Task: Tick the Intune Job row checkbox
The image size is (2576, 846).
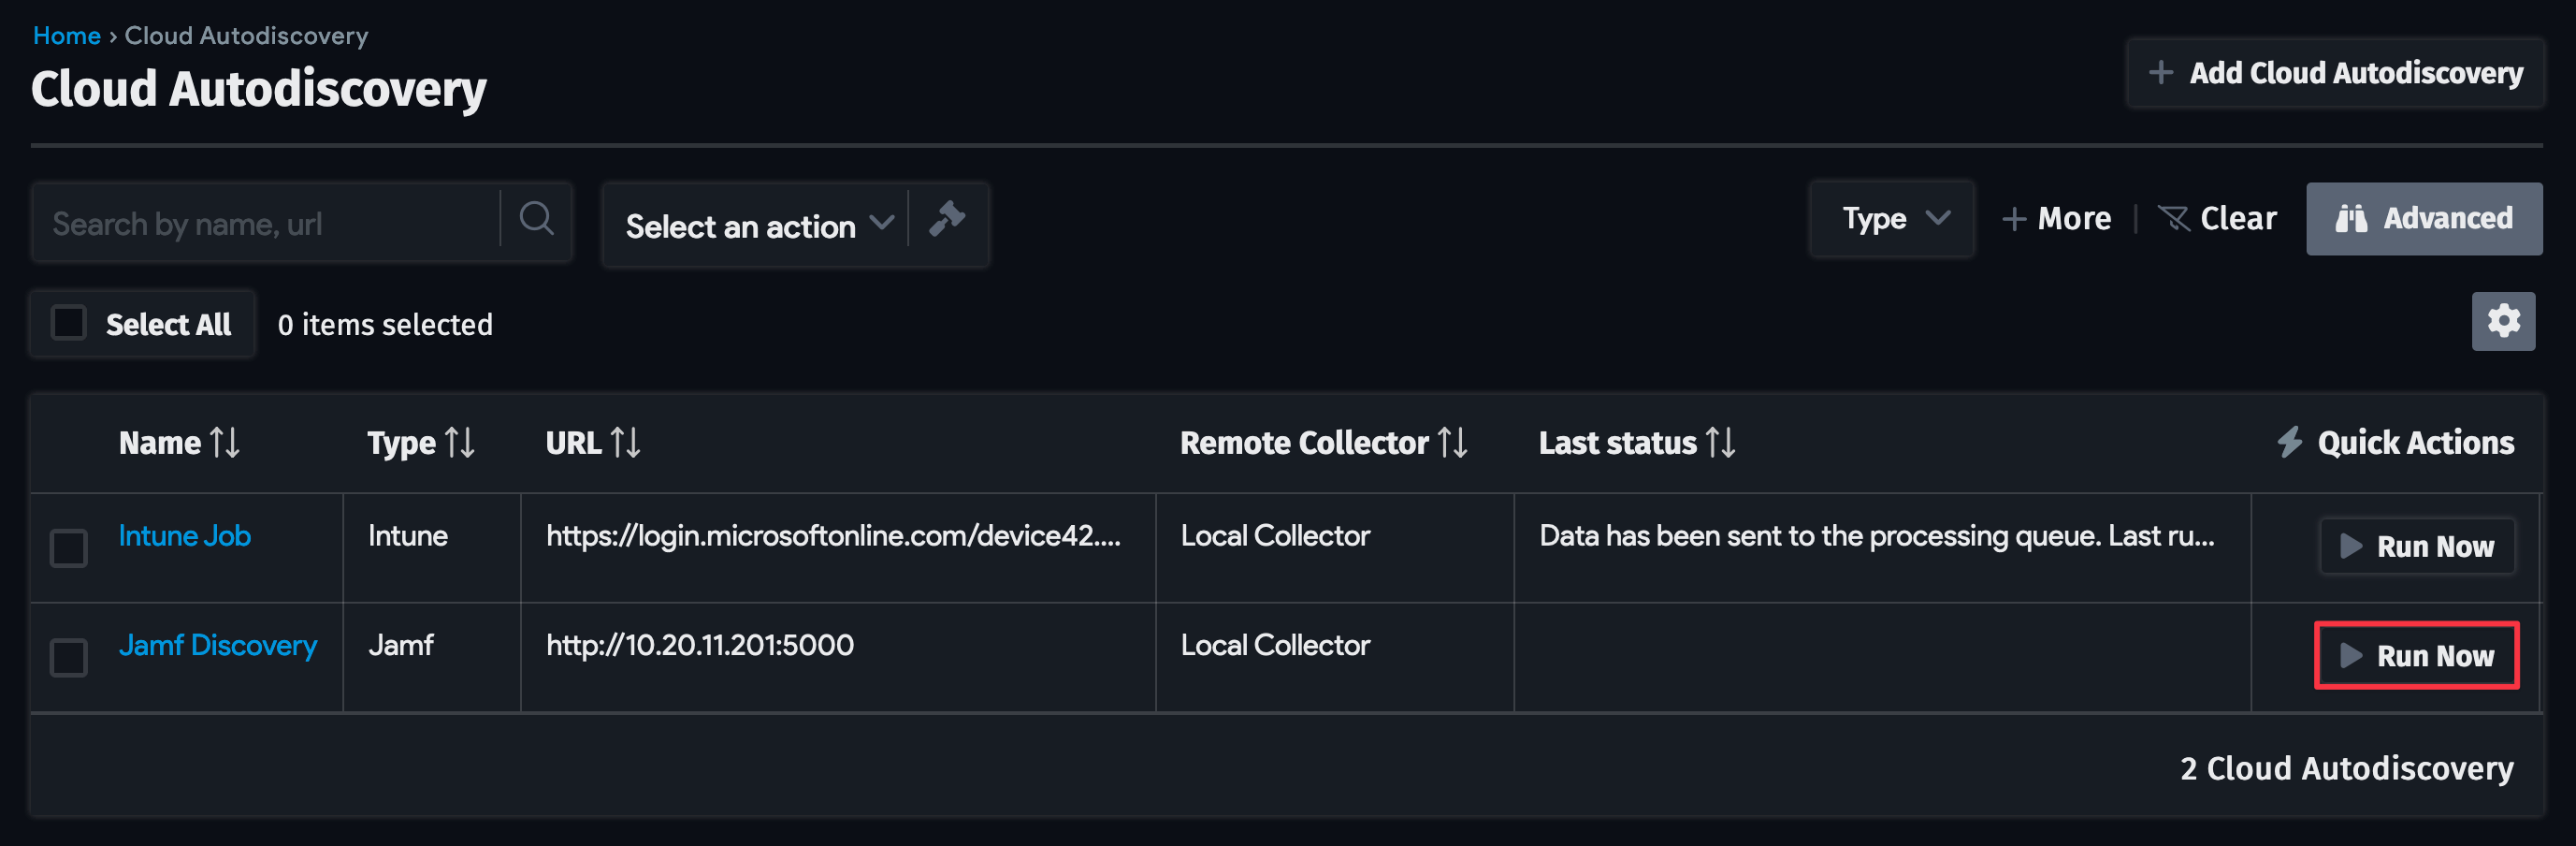Action: coord(69,548)
